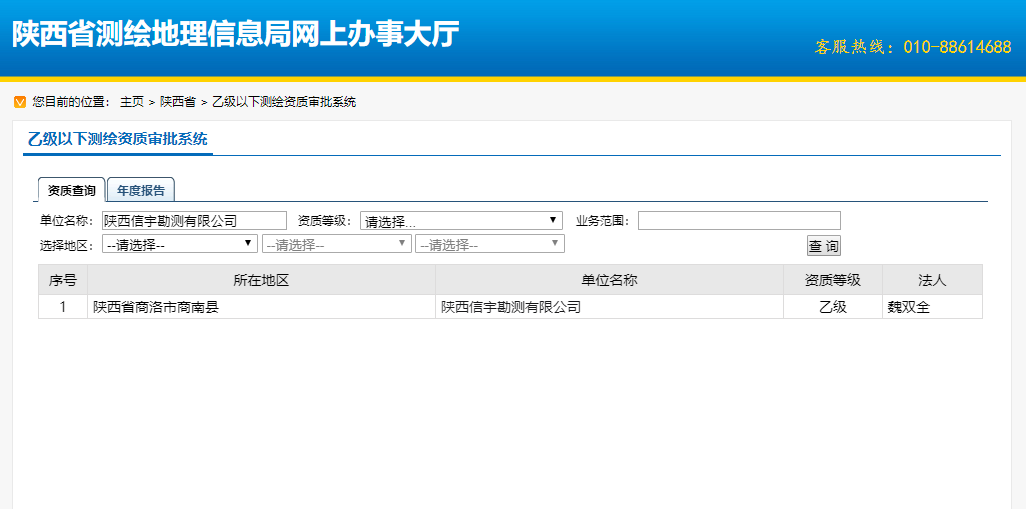1026x509 pixels.
Task: Click the orange location icon in breadcrumb
Action: pos(19,102)
